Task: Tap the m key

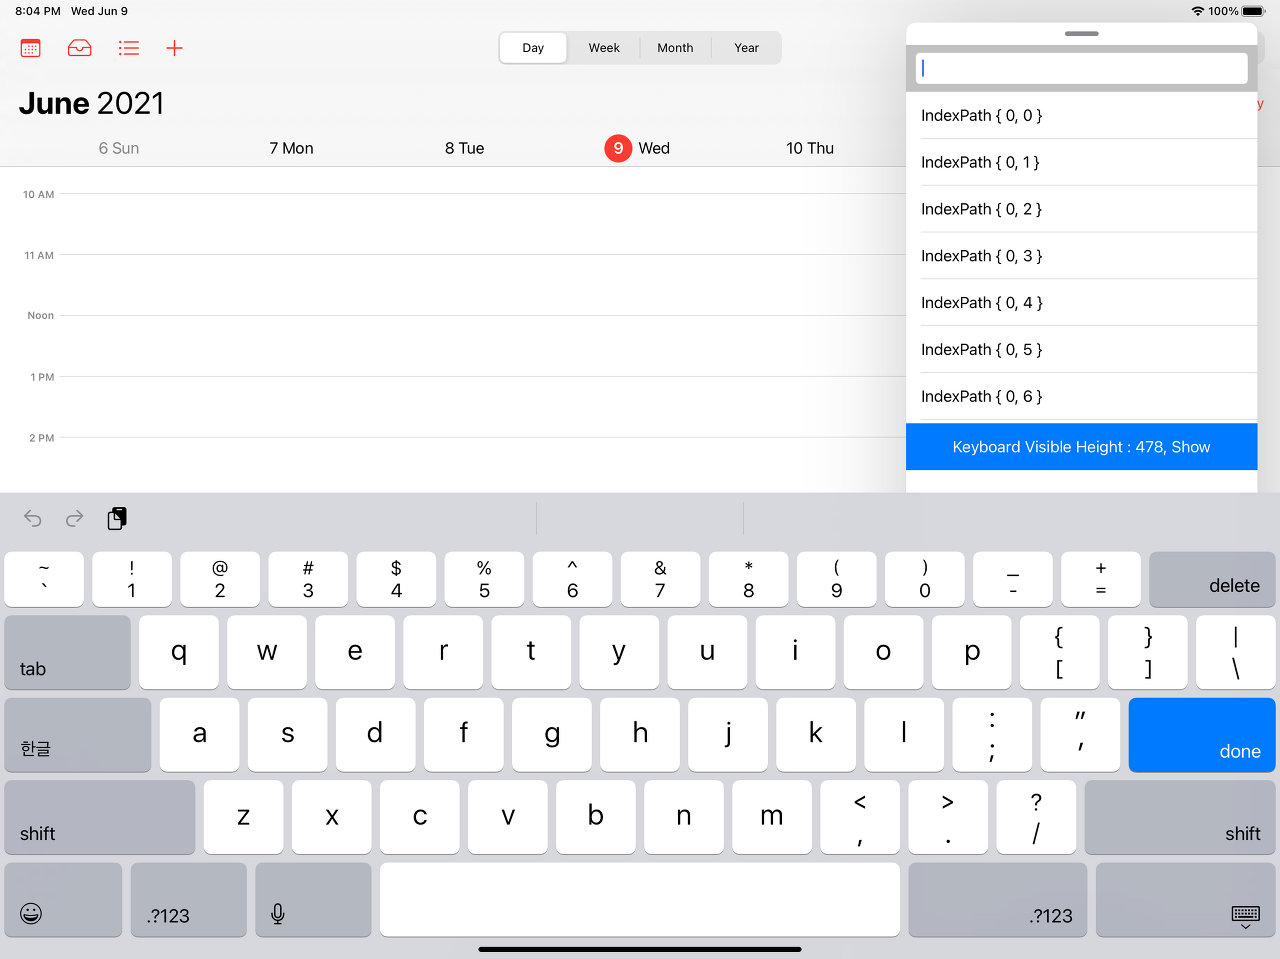Action: (x=772, y=817)
